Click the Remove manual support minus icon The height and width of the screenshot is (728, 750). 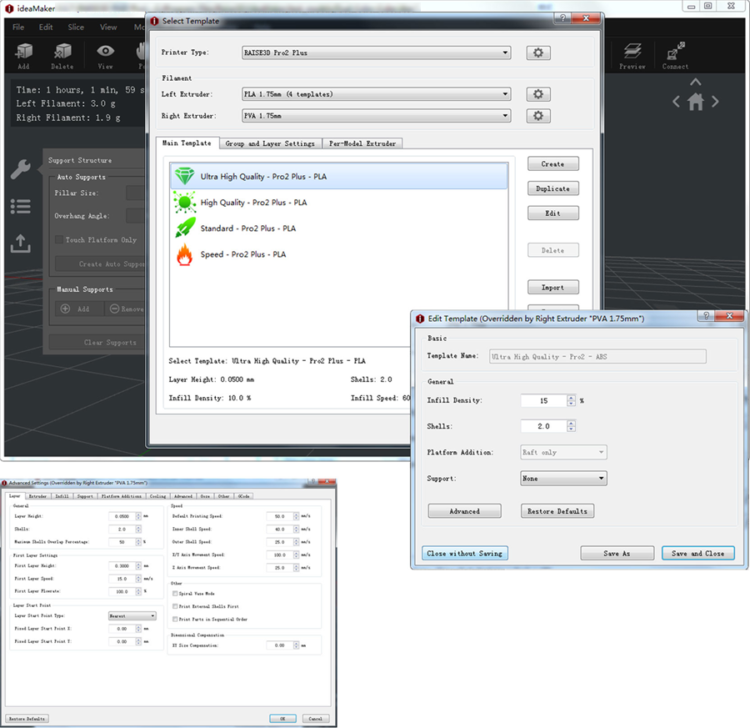pos(114,309)
